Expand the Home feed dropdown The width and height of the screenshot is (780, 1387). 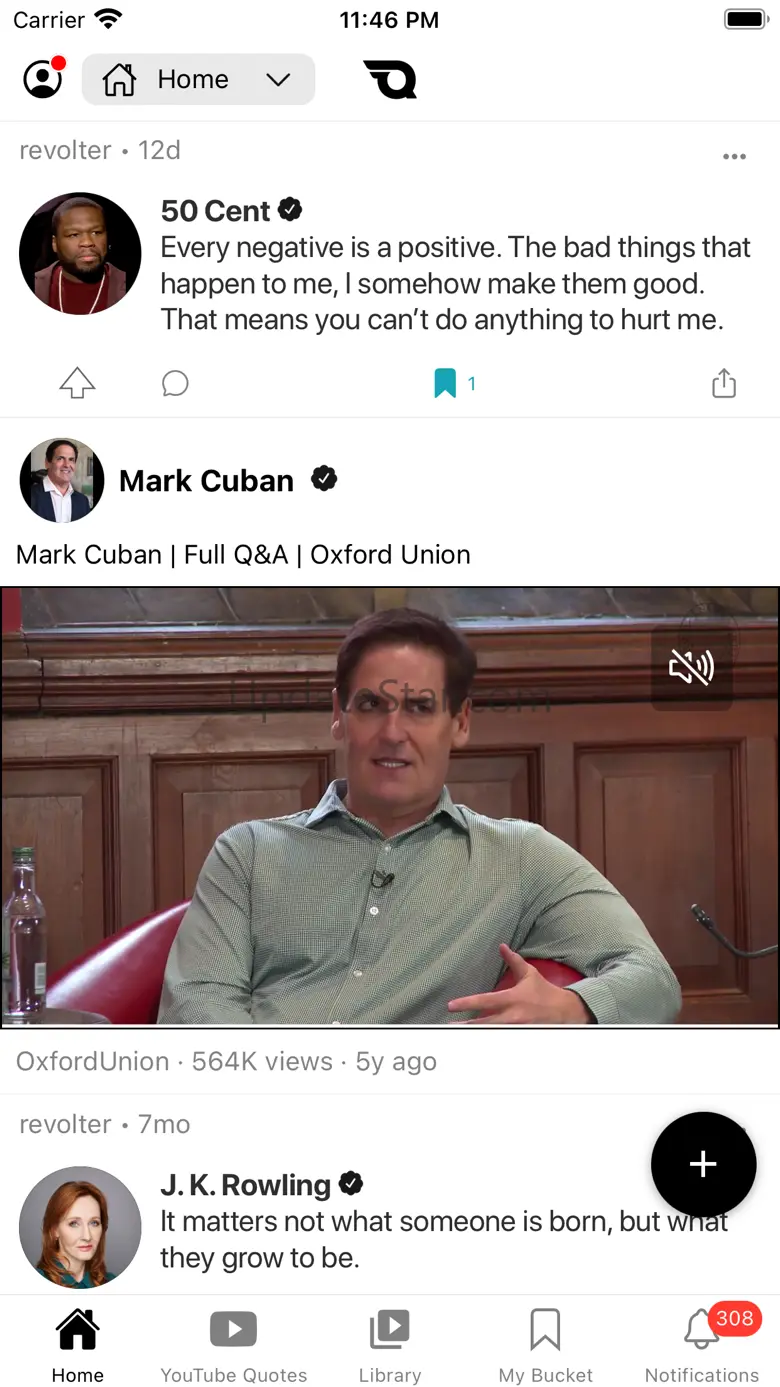(x=198, y=79)
